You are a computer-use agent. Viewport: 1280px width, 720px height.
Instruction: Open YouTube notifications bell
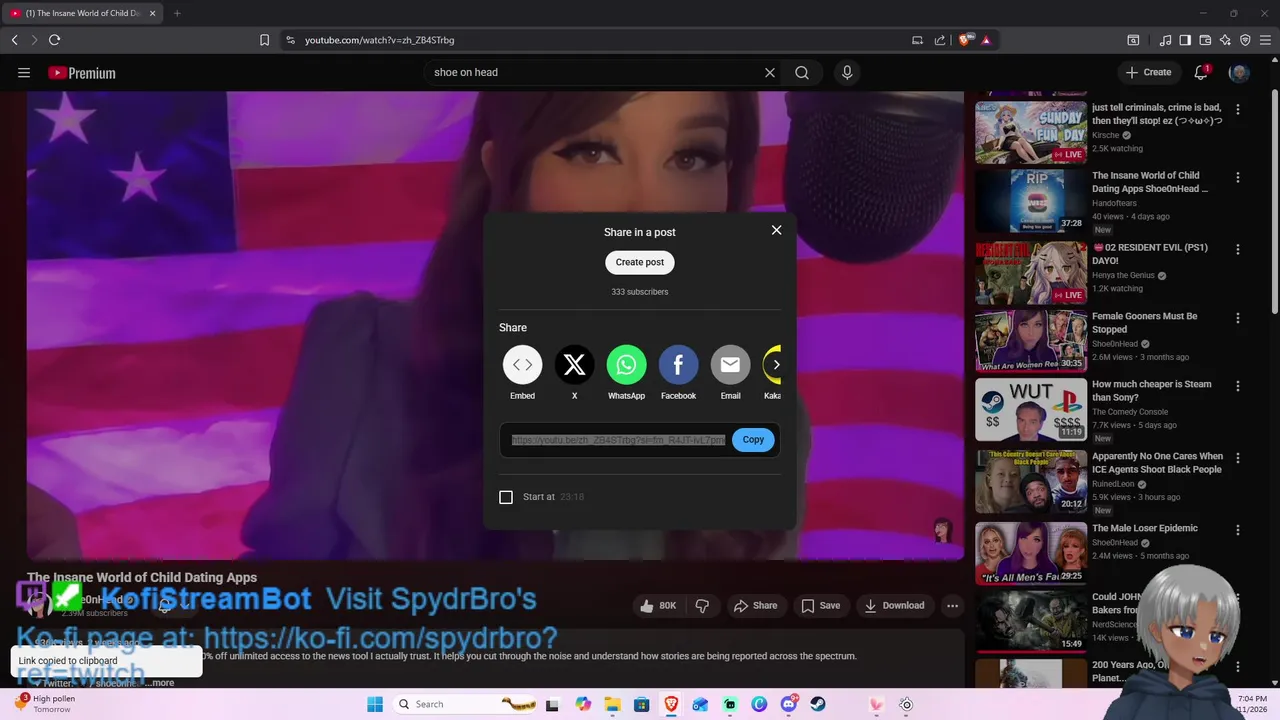point(1202,72)
